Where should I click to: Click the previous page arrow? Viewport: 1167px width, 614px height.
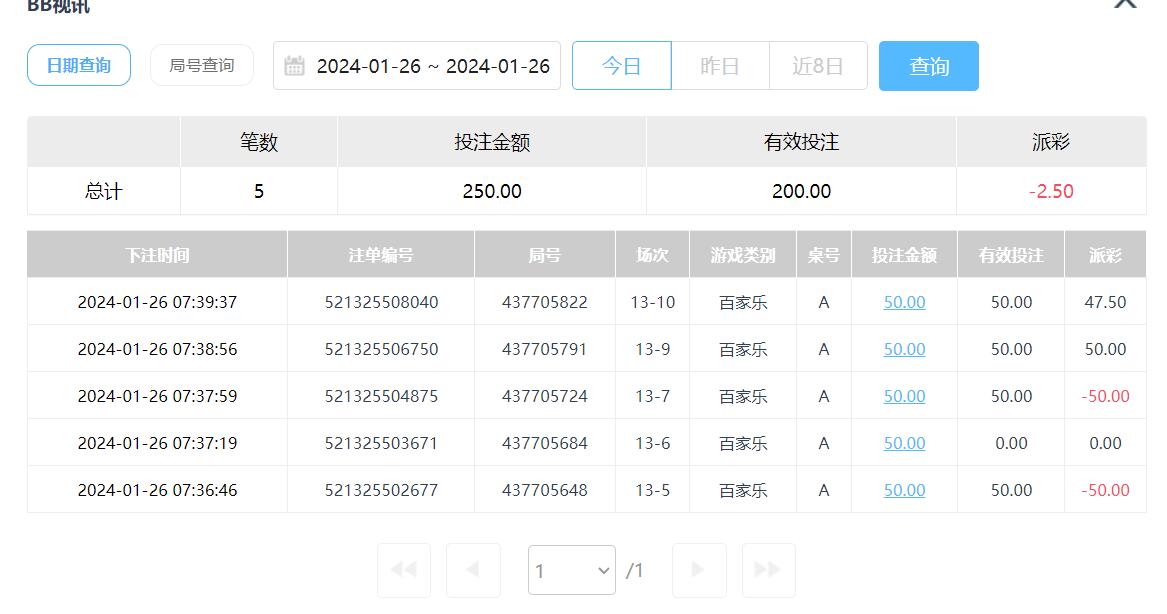tap(472, 569)
